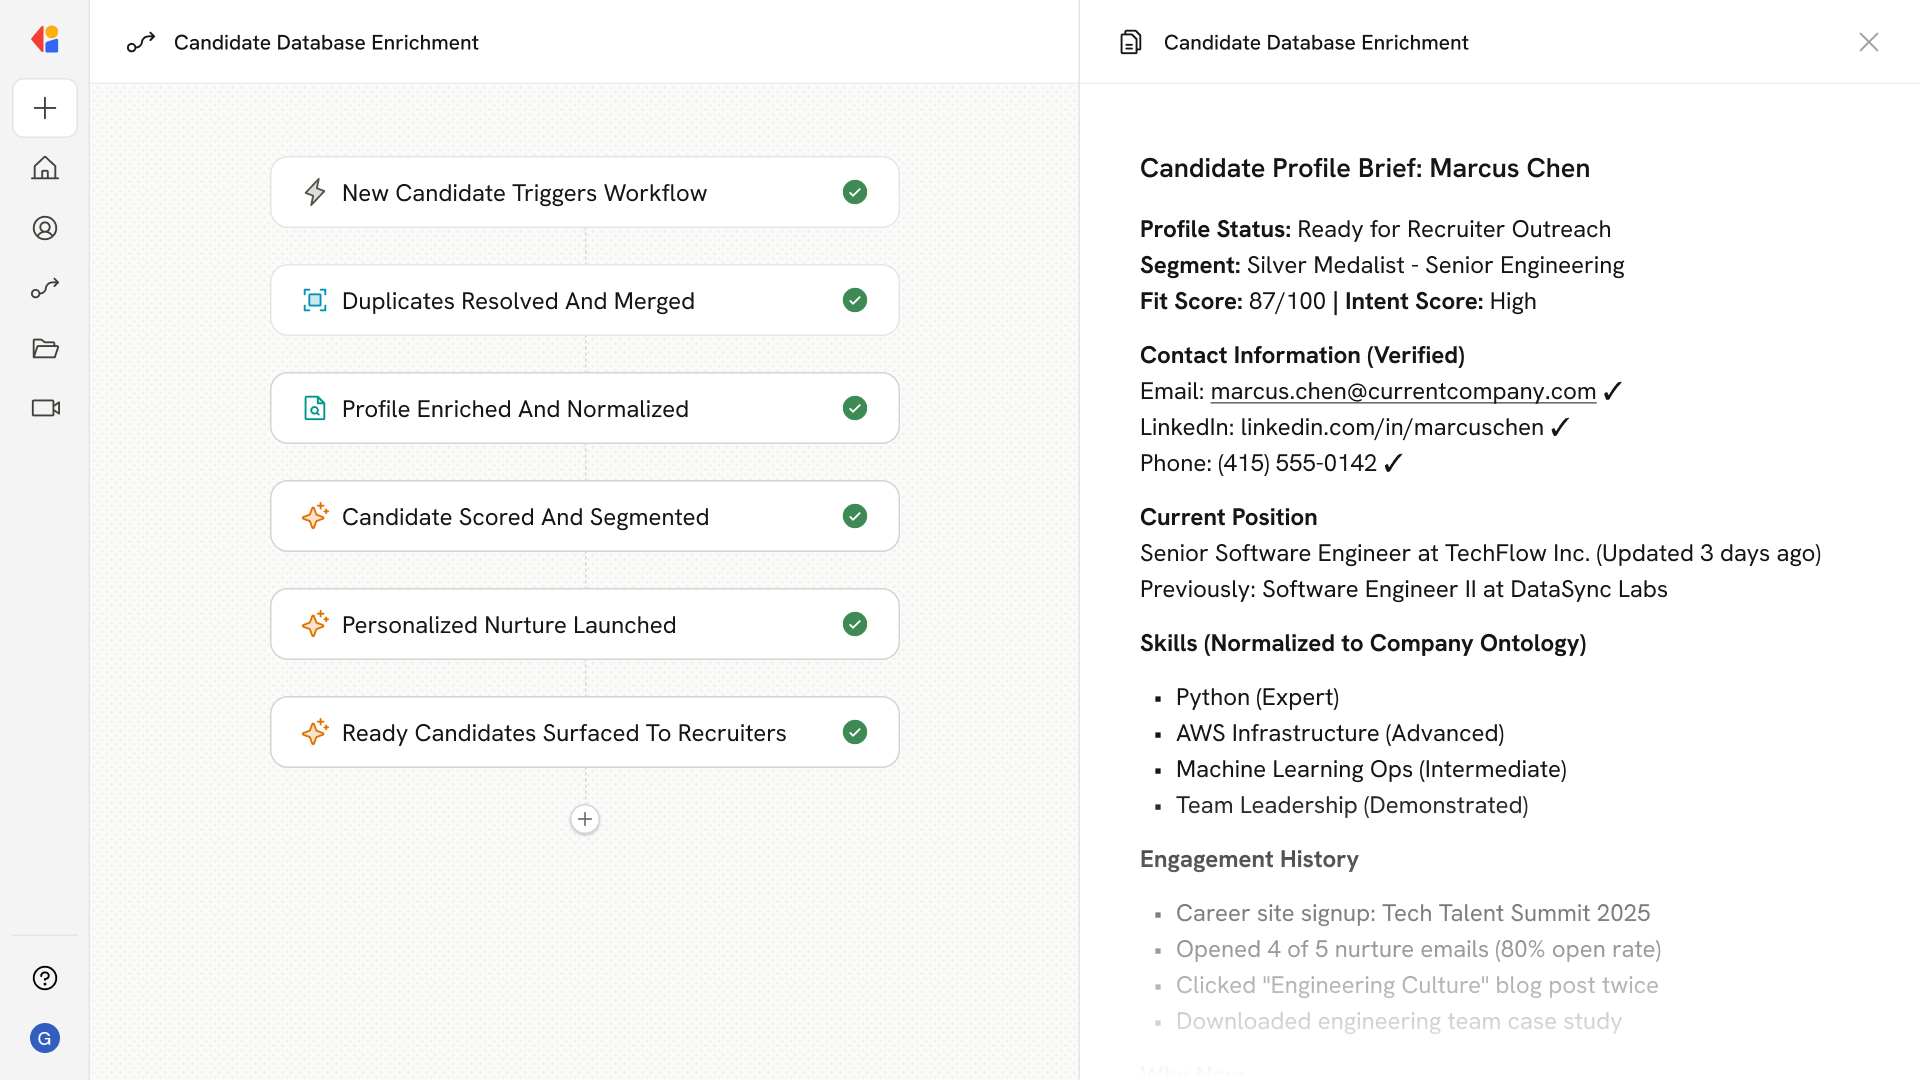Click the plus button in the sidebar

click(x=45, y=108)
